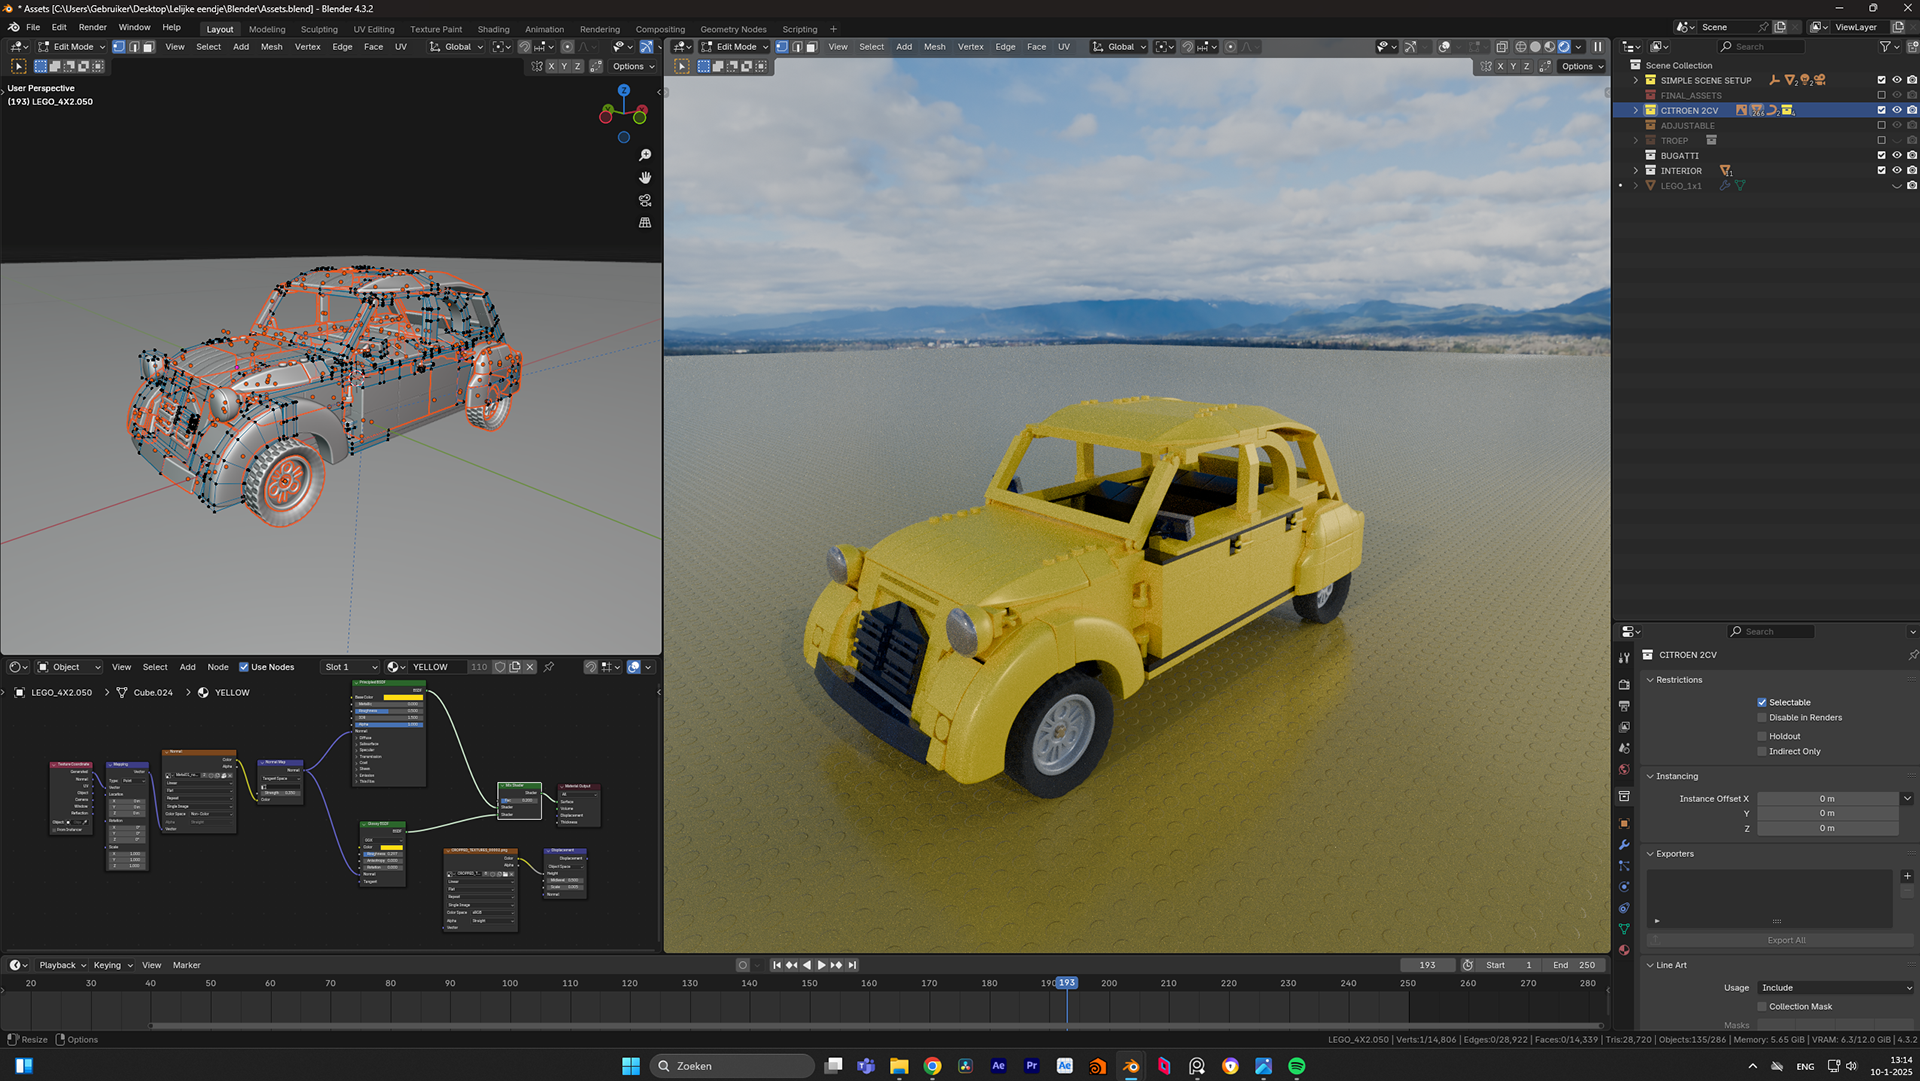The height and width of the screenshot is (1081, 1920).
Task: Open the Modifiers wrench properties tab
Action: [1624, 845]
